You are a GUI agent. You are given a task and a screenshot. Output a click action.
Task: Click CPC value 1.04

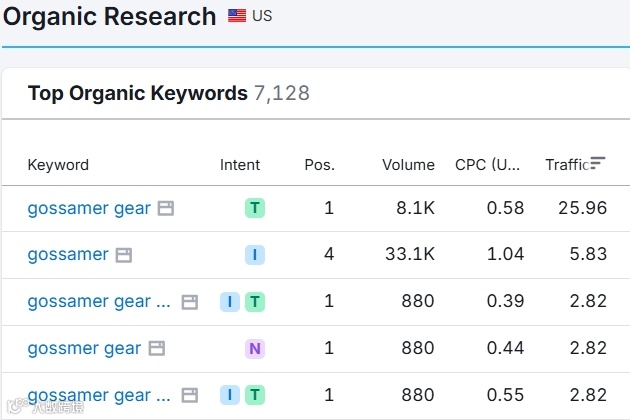click(x=505, y=254)
